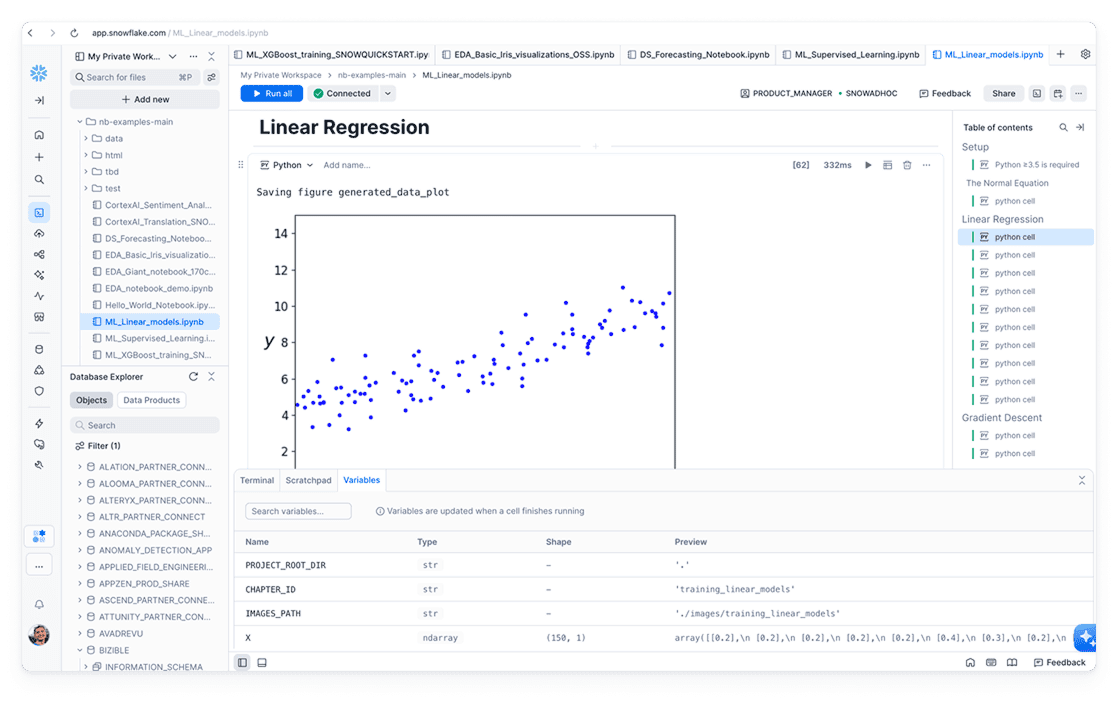Delete the cell using the trash icon
The height and width of the screenshot is (701, 1118).
click(907, 165)
